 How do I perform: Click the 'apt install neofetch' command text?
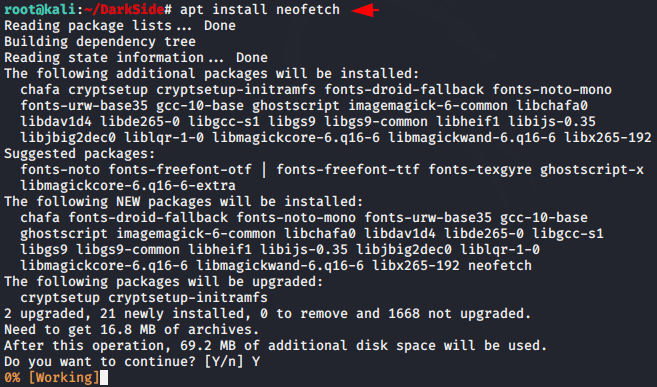(260, 9)
